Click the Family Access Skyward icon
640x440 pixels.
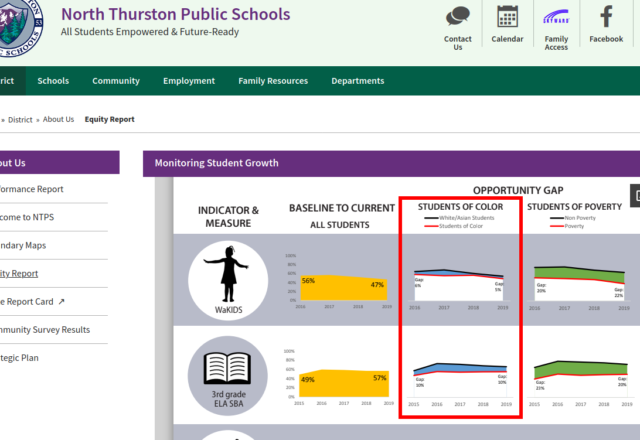click(x=556, y=17)
